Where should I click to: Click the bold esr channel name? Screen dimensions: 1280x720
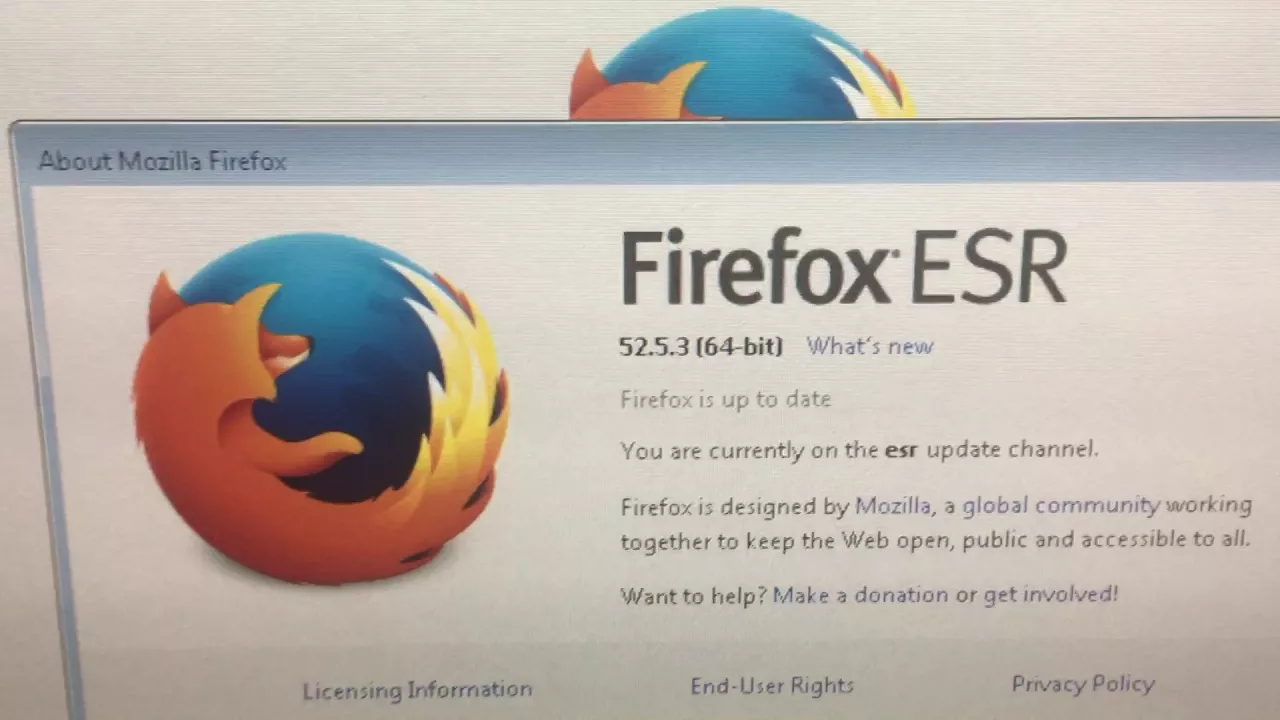901,450
